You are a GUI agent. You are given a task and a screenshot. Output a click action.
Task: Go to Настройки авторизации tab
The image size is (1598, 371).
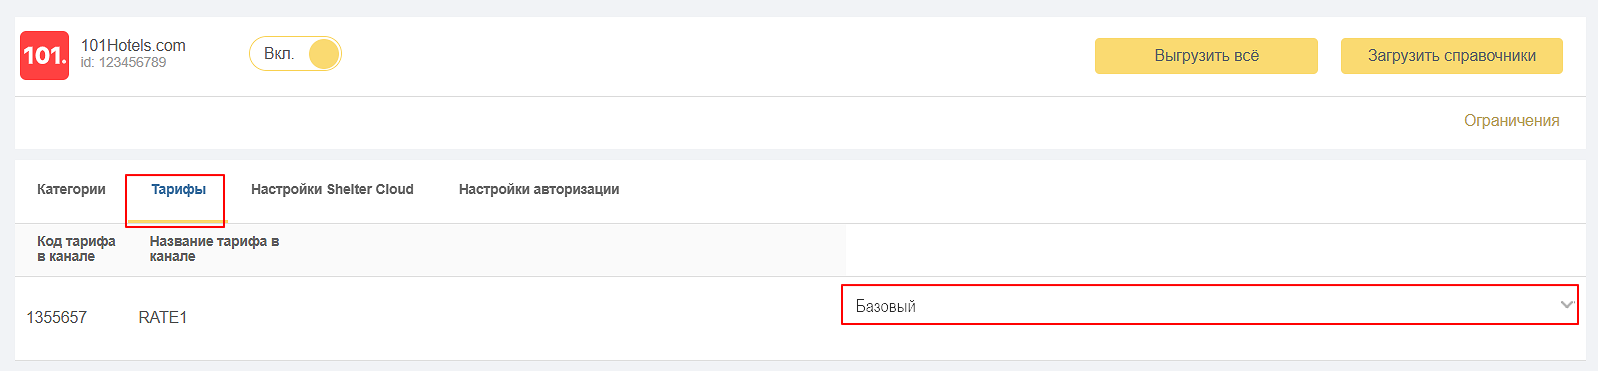pyautogui.click(x=539, y=189)
